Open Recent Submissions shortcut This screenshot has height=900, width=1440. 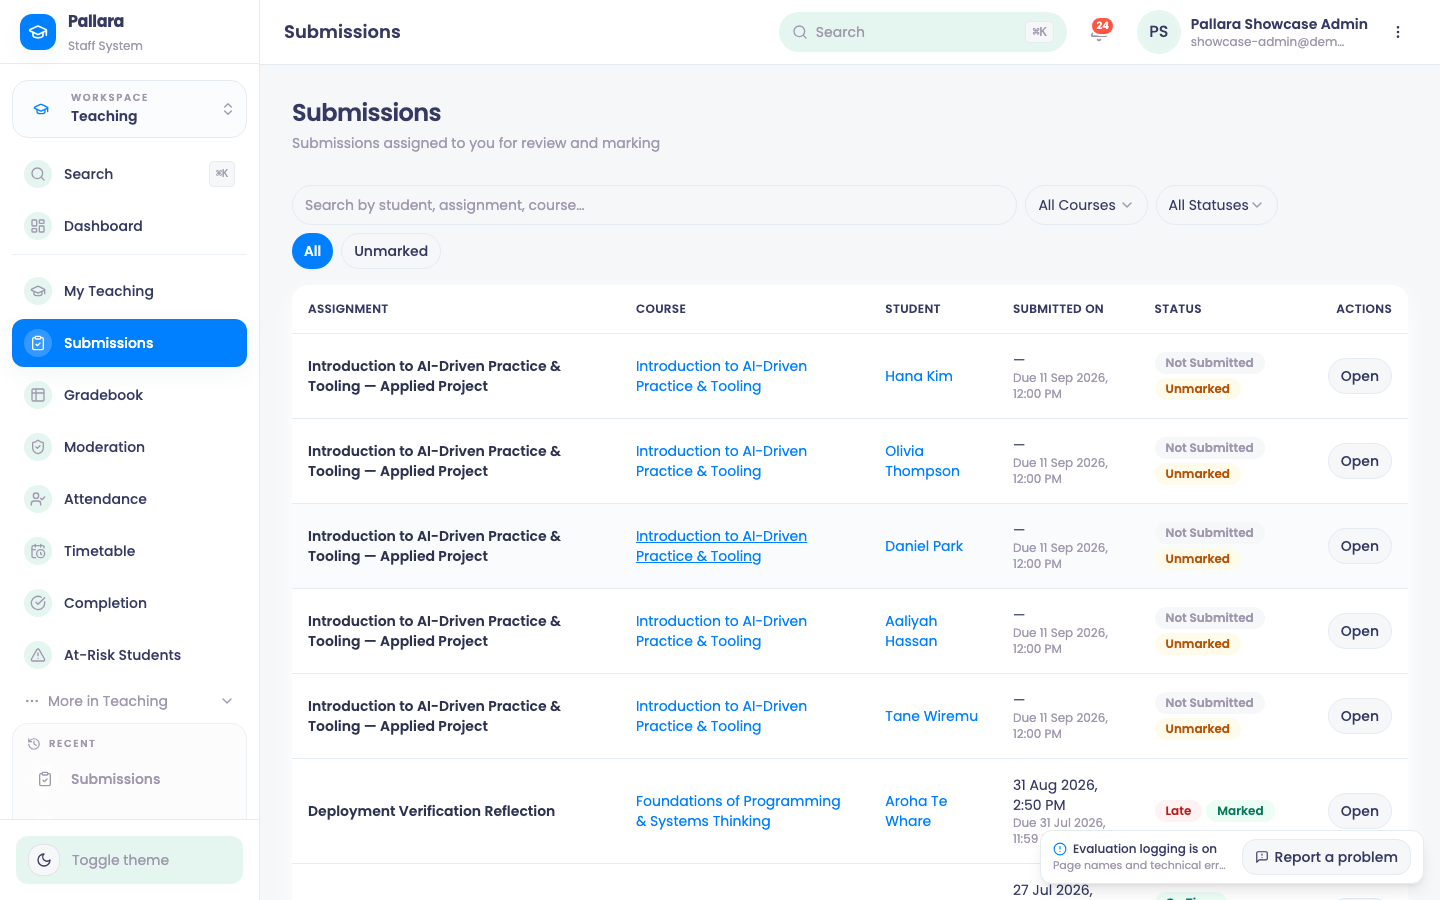pos(129,779)
